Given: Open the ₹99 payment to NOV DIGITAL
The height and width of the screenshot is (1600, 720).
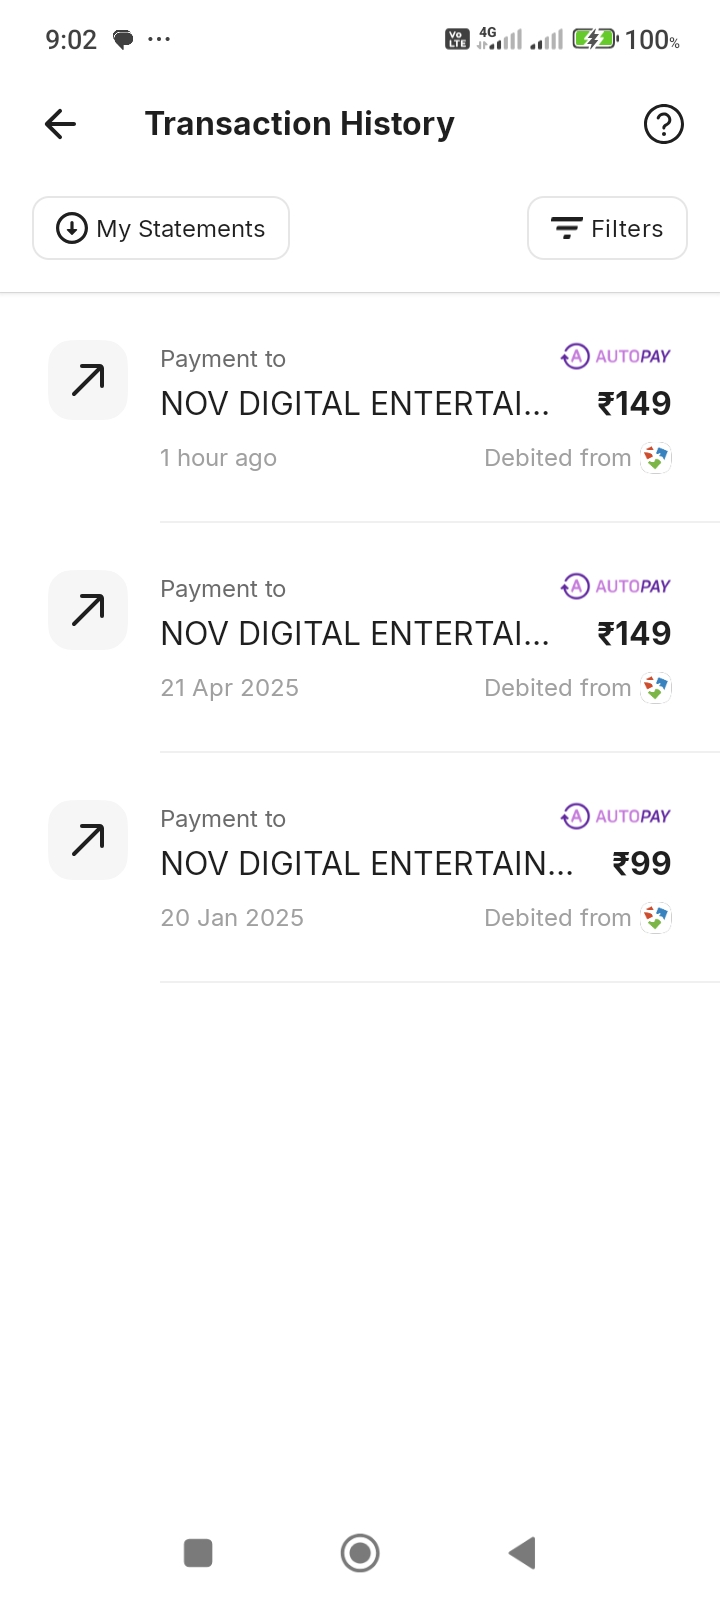Looking at the screenshot, I should coord(366,864).
